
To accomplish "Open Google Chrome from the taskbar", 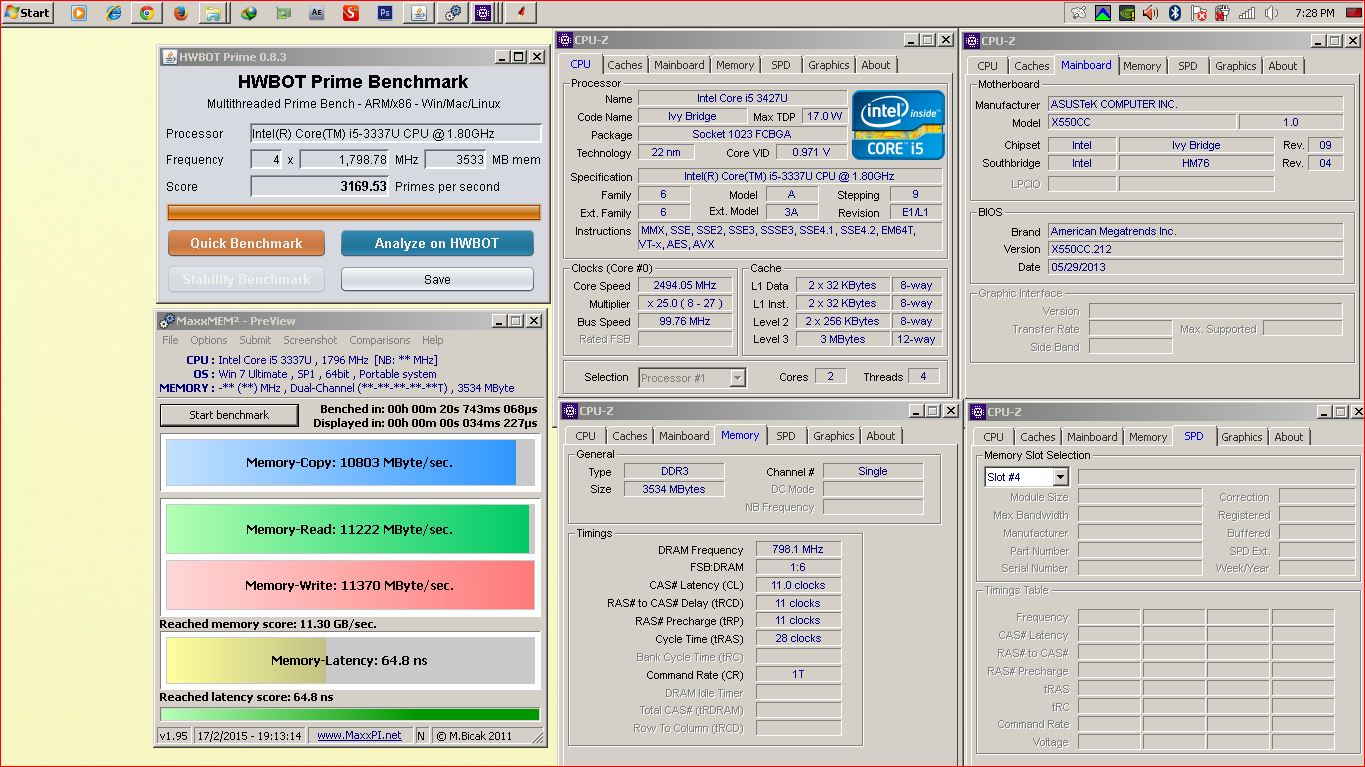I will (x=147, y=13).
